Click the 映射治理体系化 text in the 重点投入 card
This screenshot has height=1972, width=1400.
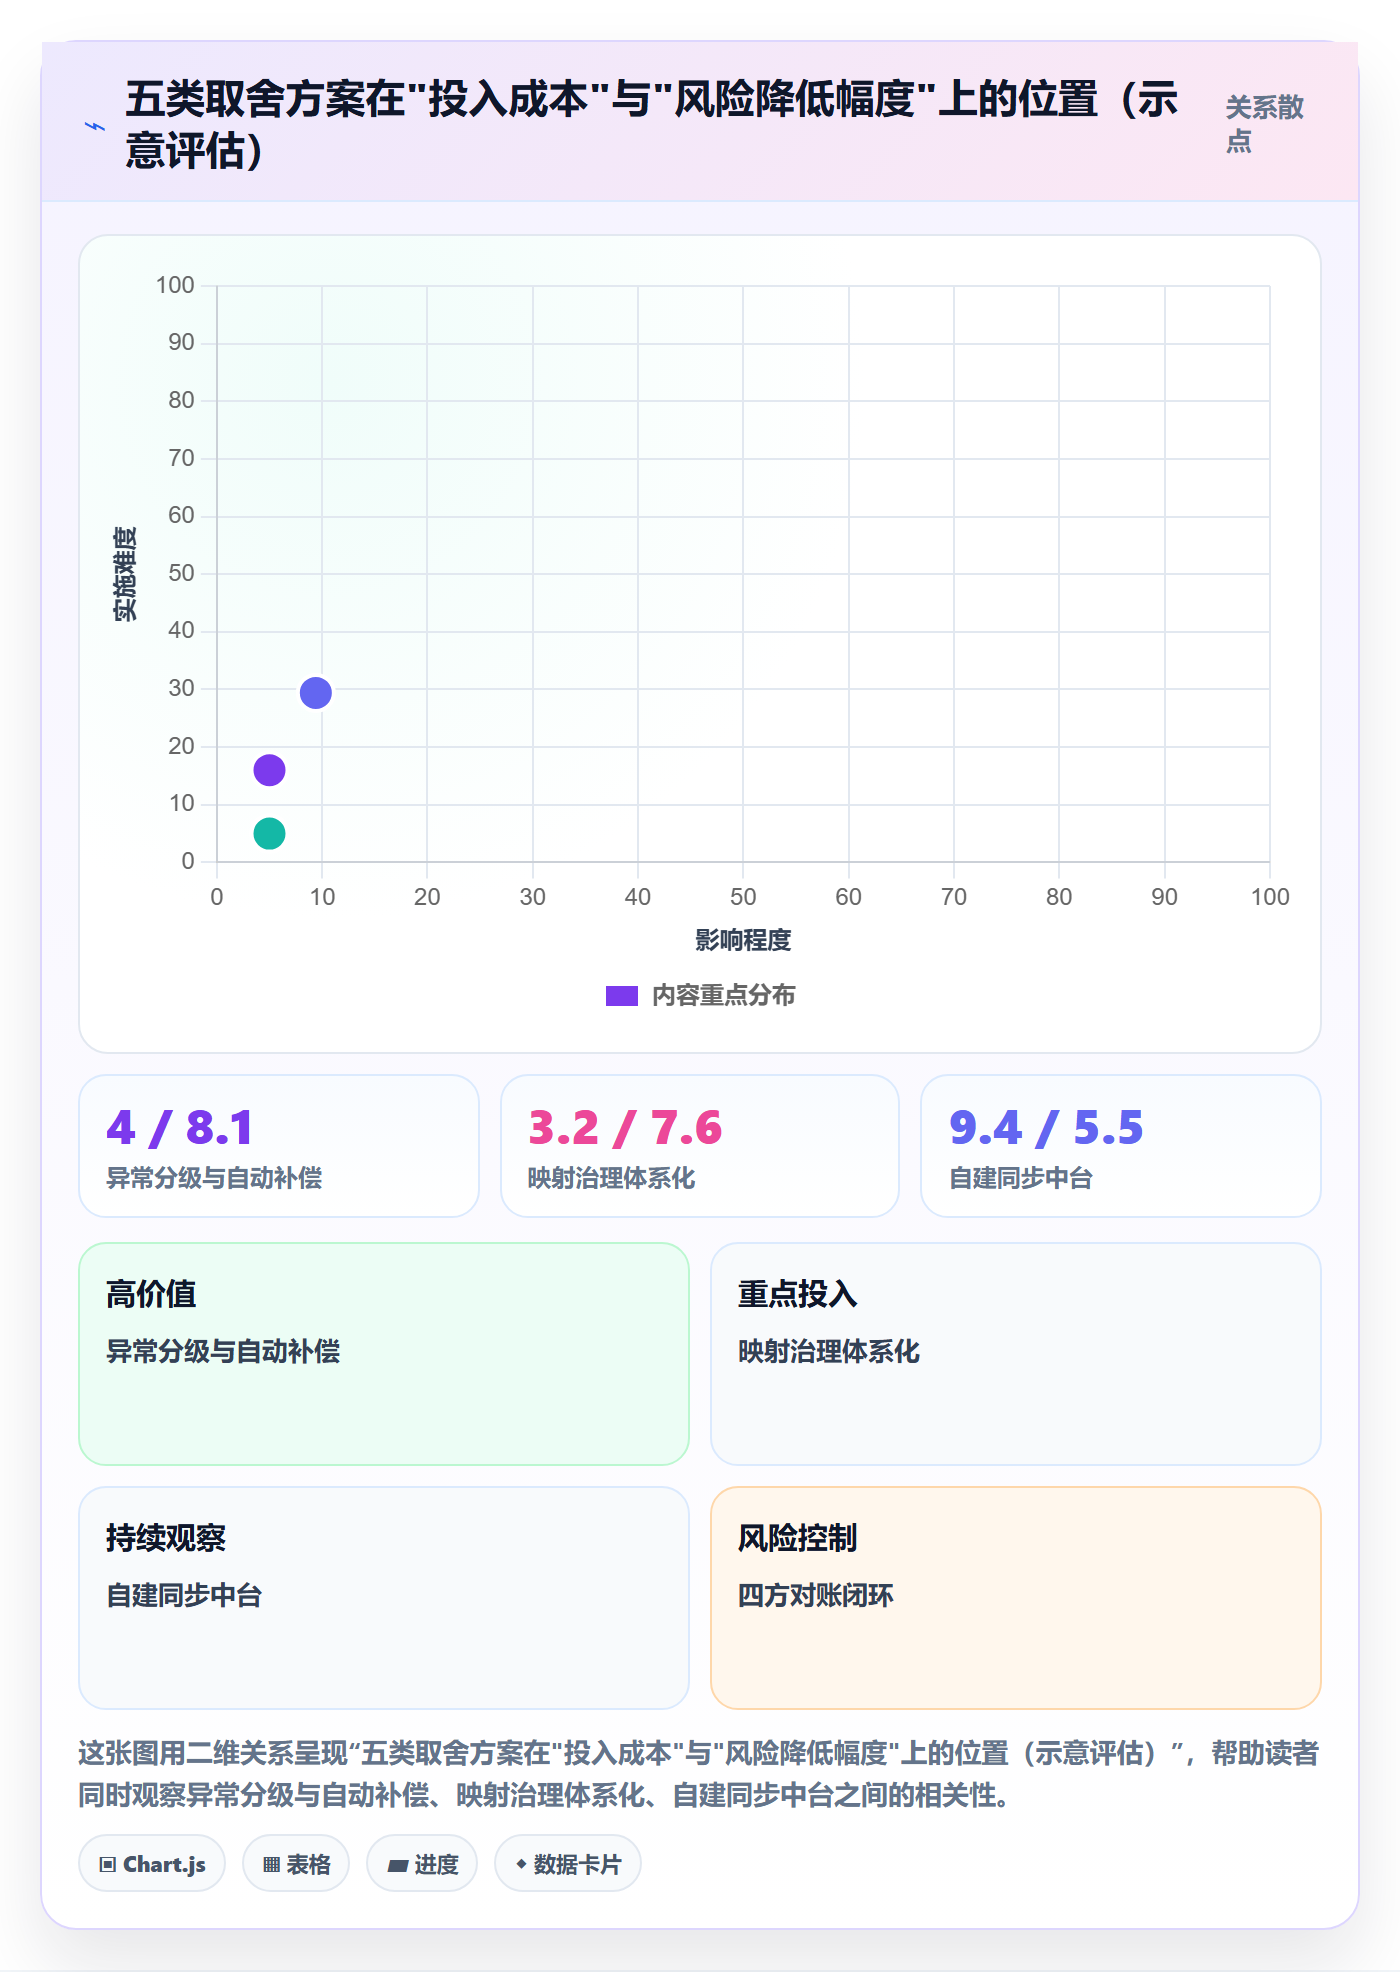pyautogui.click(x=829, y=1351)
